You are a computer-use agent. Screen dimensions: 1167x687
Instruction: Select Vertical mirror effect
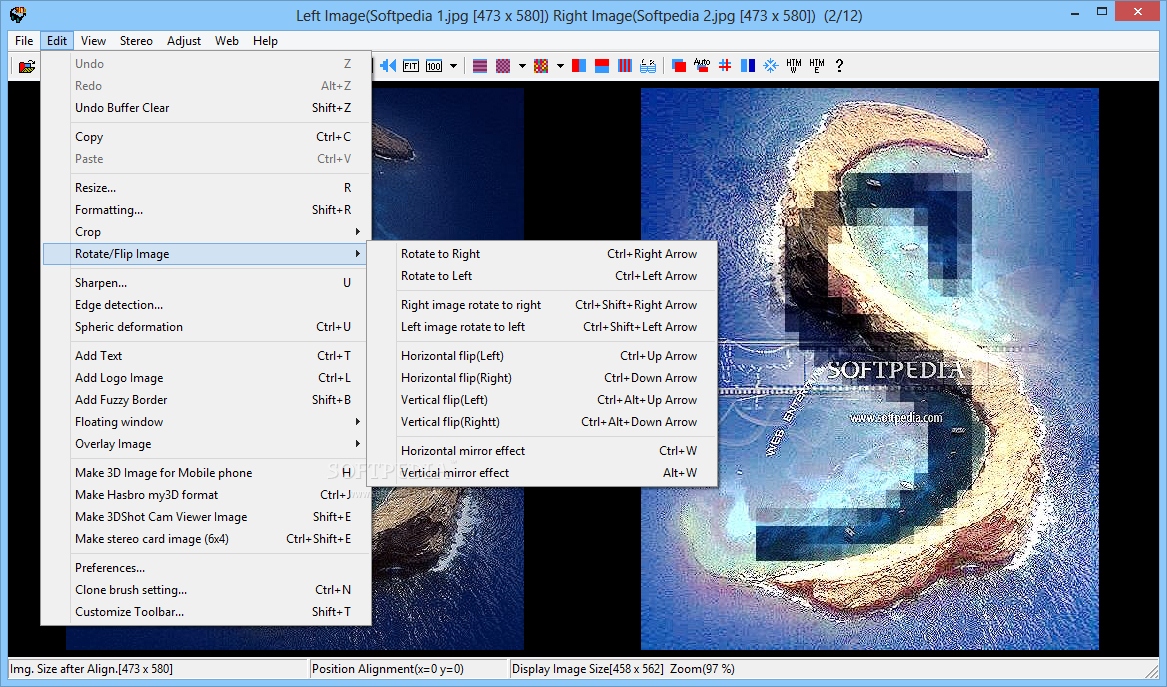tap(543, 473)
